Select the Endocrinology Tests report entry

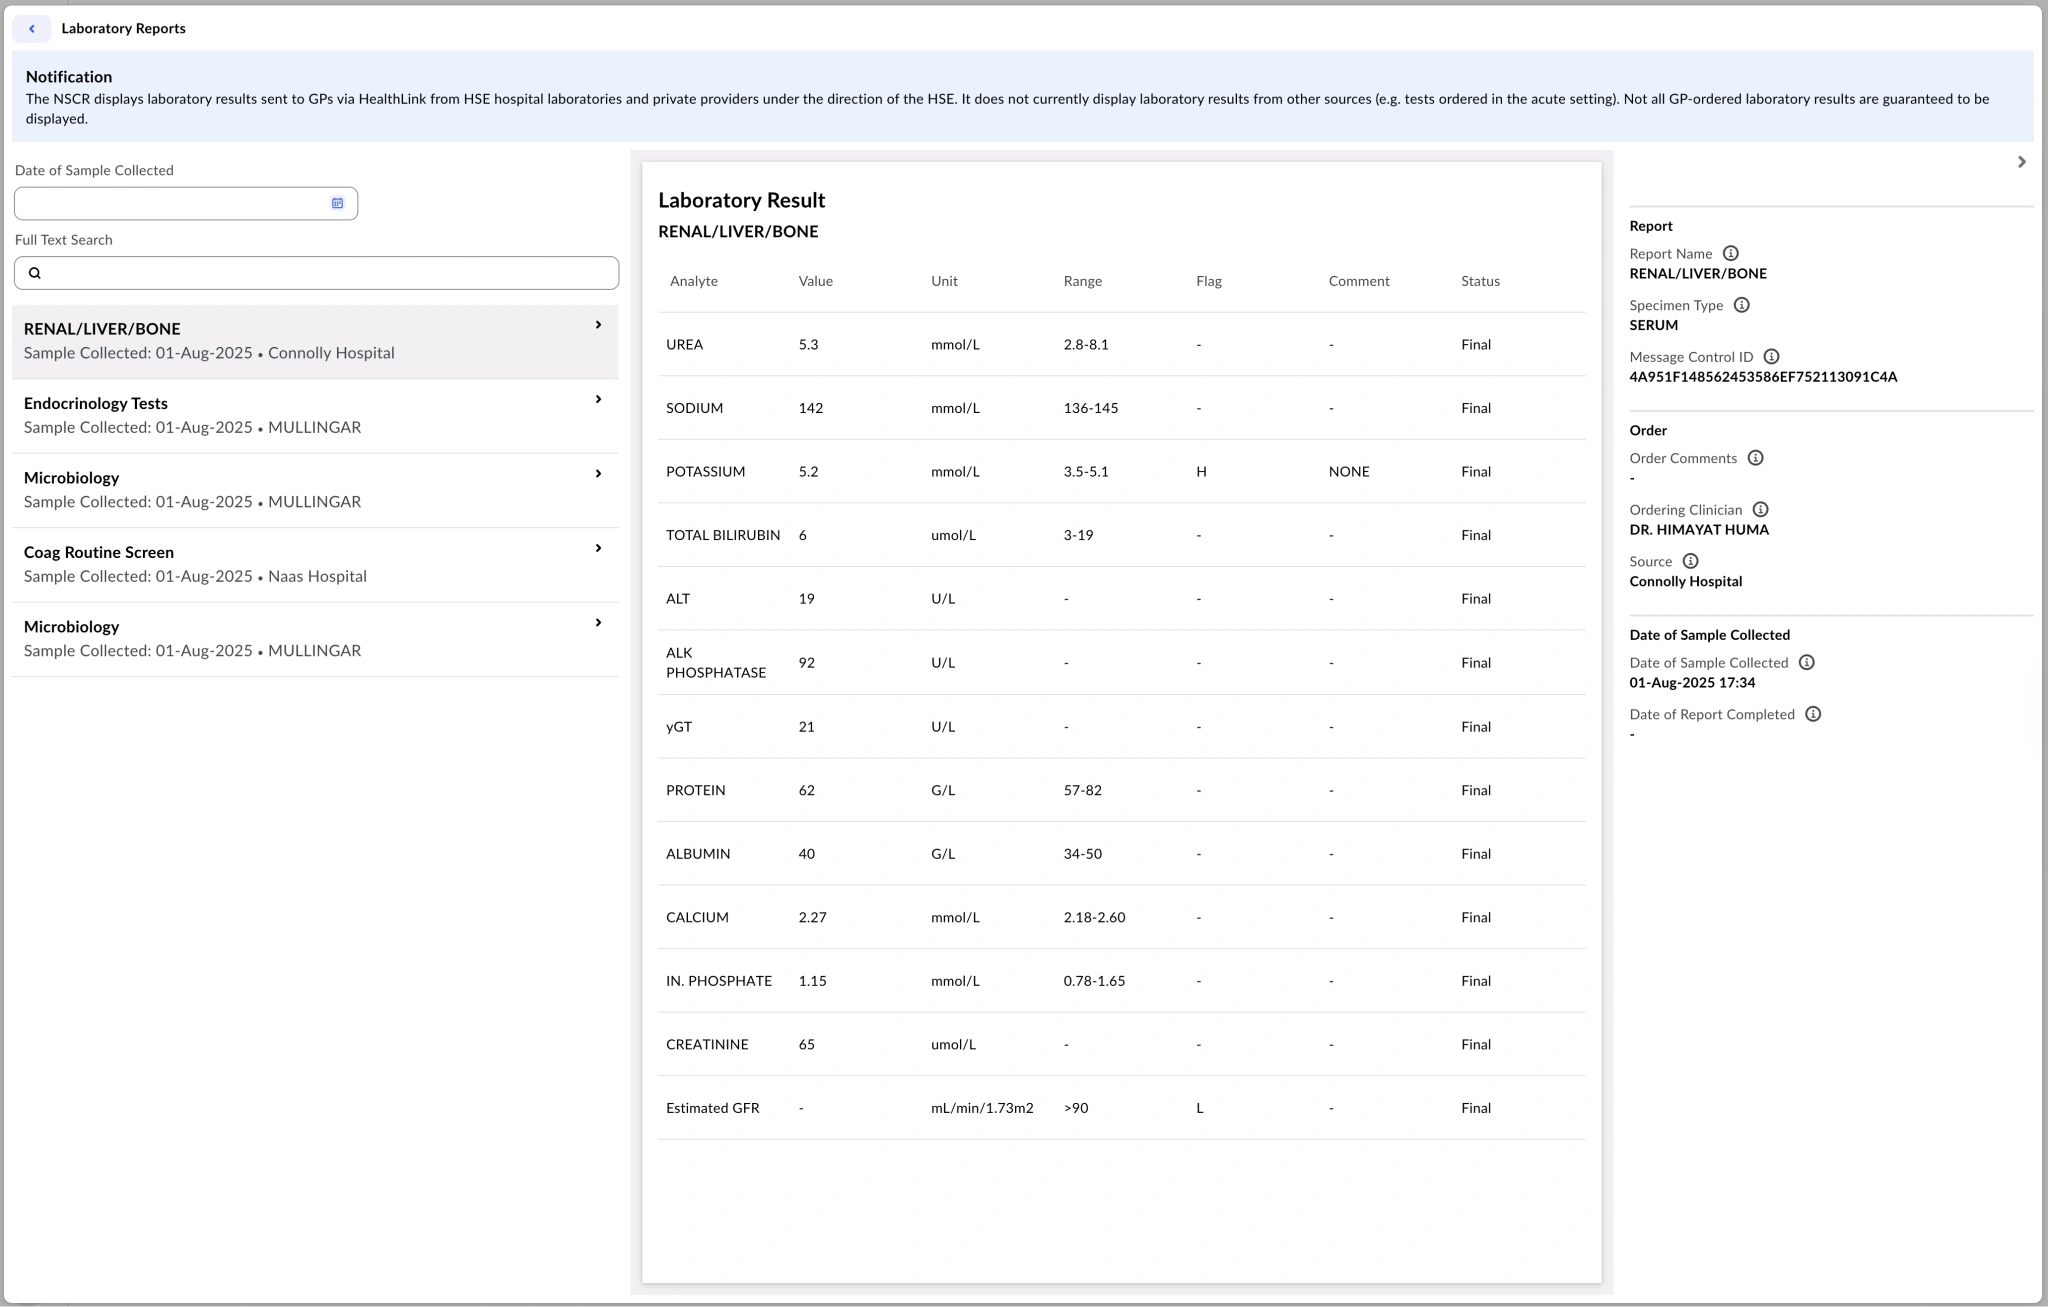(x=300, y=414)
